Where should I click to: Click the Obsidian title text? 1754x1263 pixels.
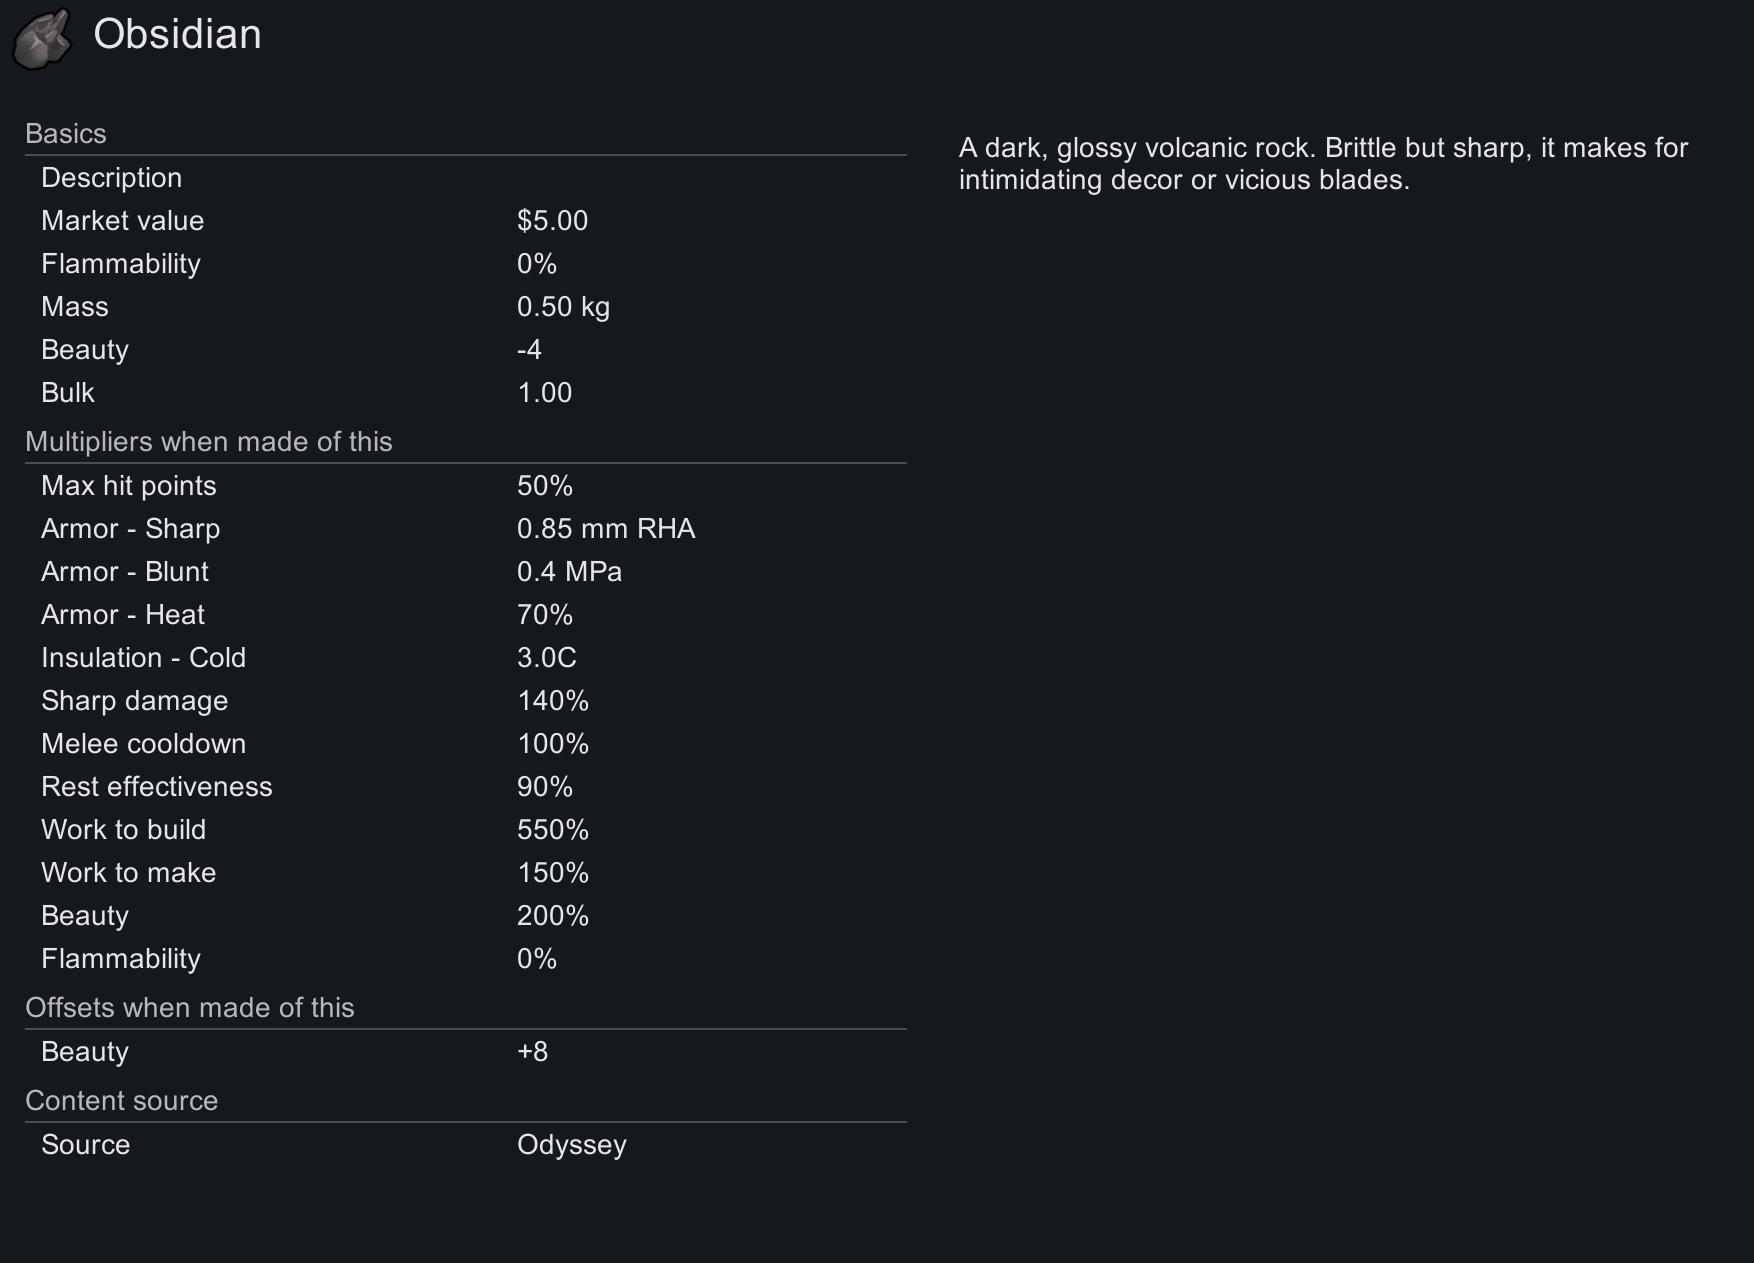click(x=178, y=34)
